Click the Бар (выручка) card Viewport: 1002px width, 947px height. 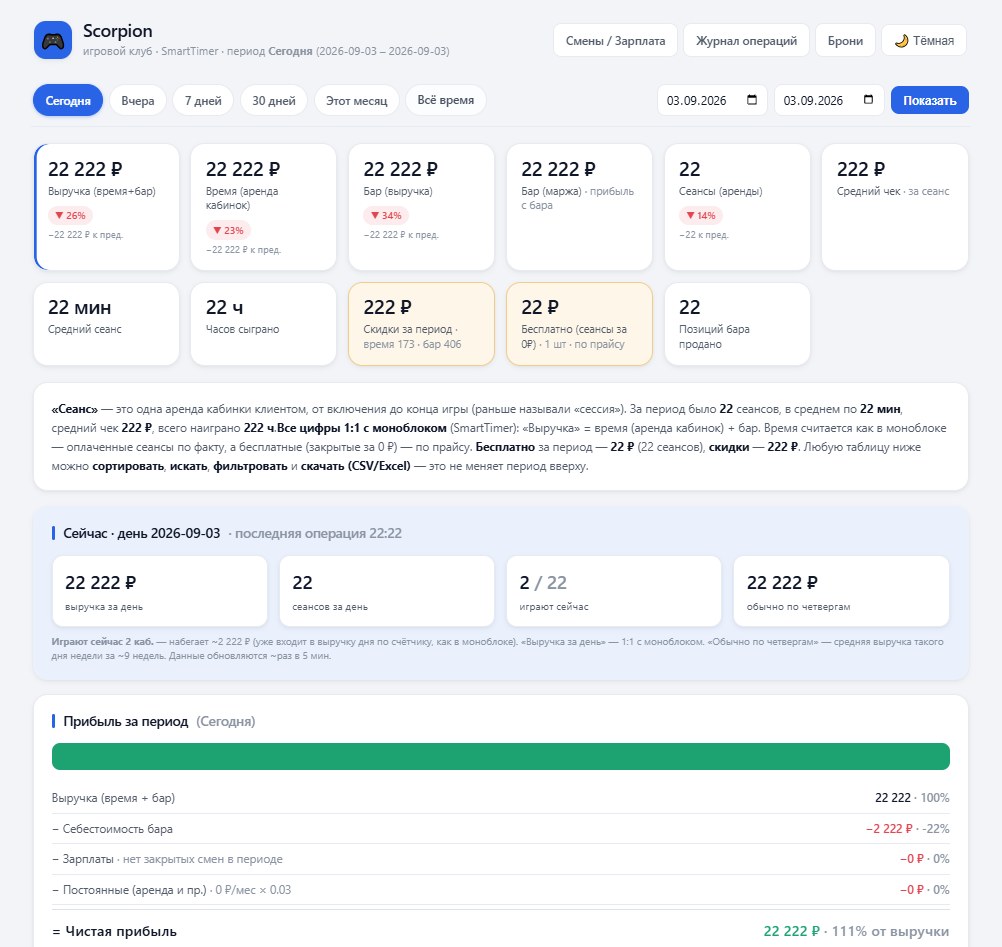coord(421,206)
